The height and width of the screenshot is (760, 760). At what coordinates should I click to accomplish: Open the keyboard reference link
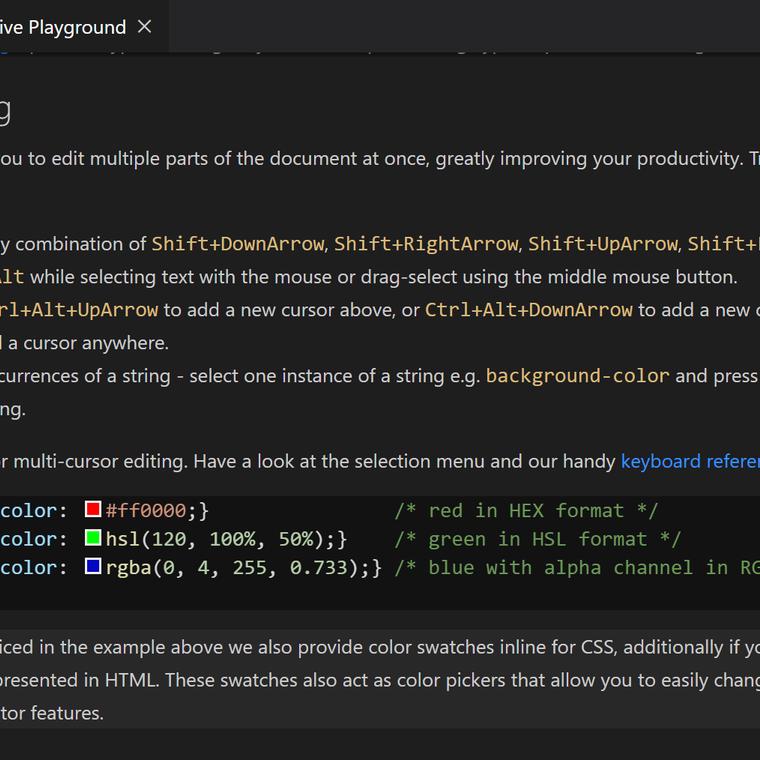click(690, 461)
